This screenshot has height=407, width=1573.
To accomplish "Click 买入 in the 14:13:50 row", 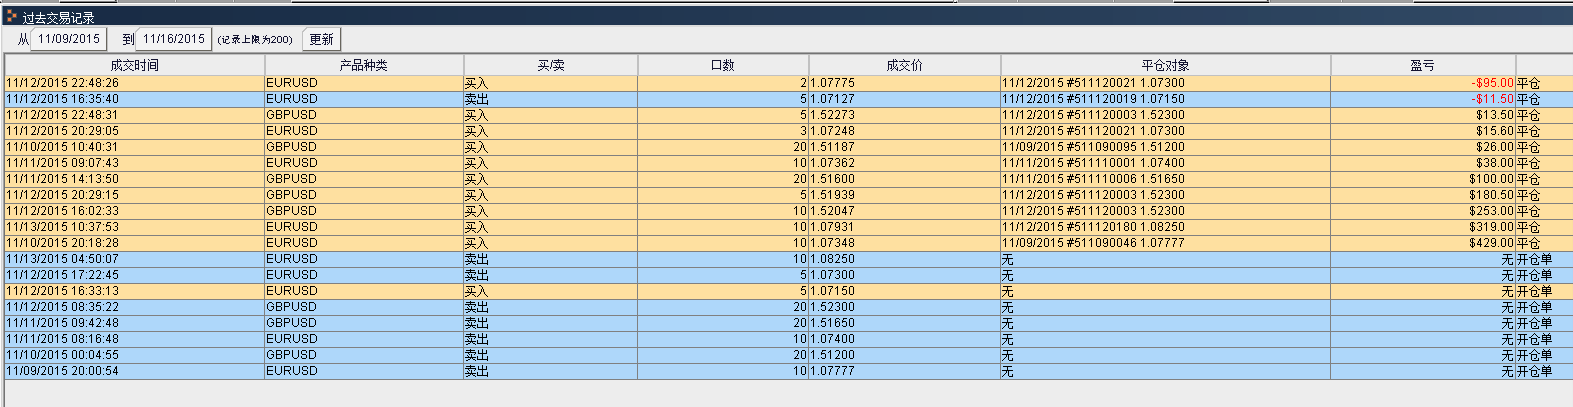I will (x=476, y=179).
